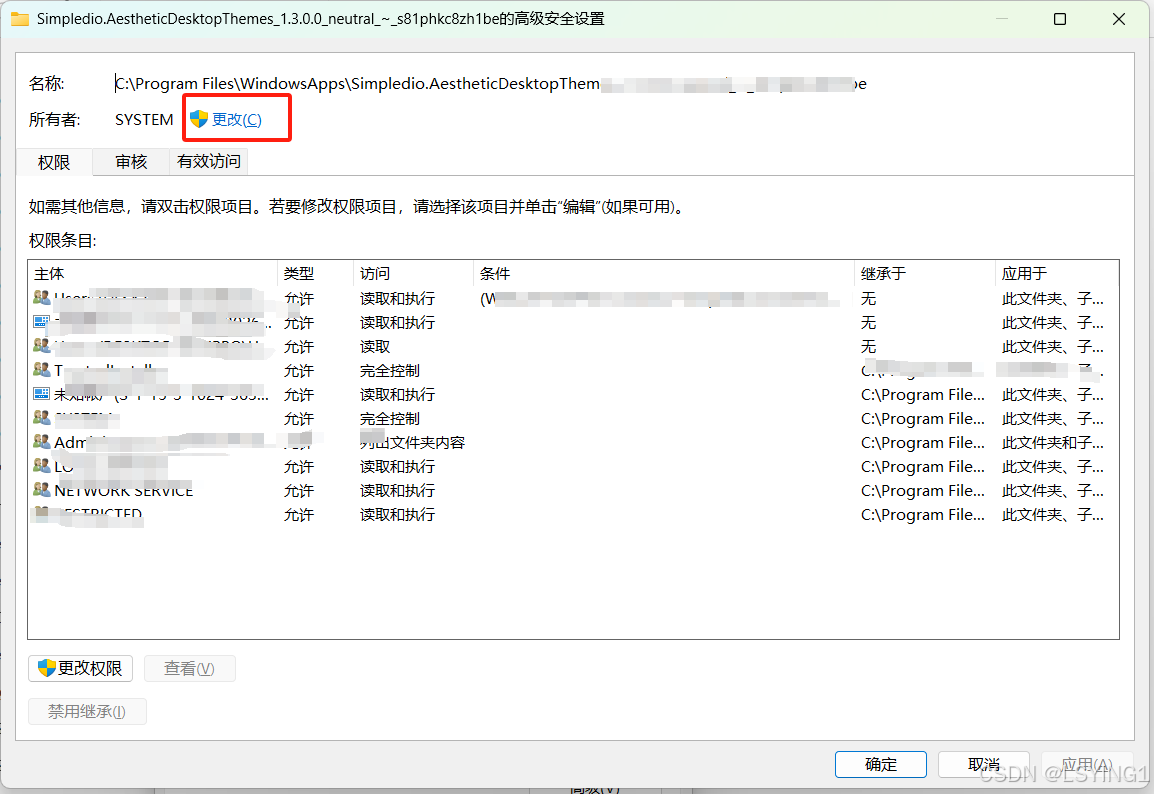This screenshot has height=794, width=1154.
Task: Click 读取和执行 in the NETWORK SERVICE row
Action: point(397,491)
